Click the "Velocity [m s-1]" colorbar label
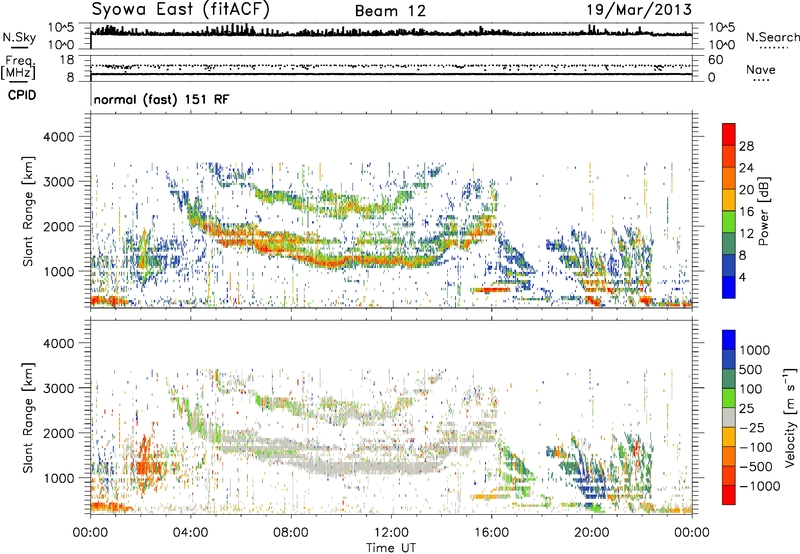800x554 pixels. [x=790, y=417]
